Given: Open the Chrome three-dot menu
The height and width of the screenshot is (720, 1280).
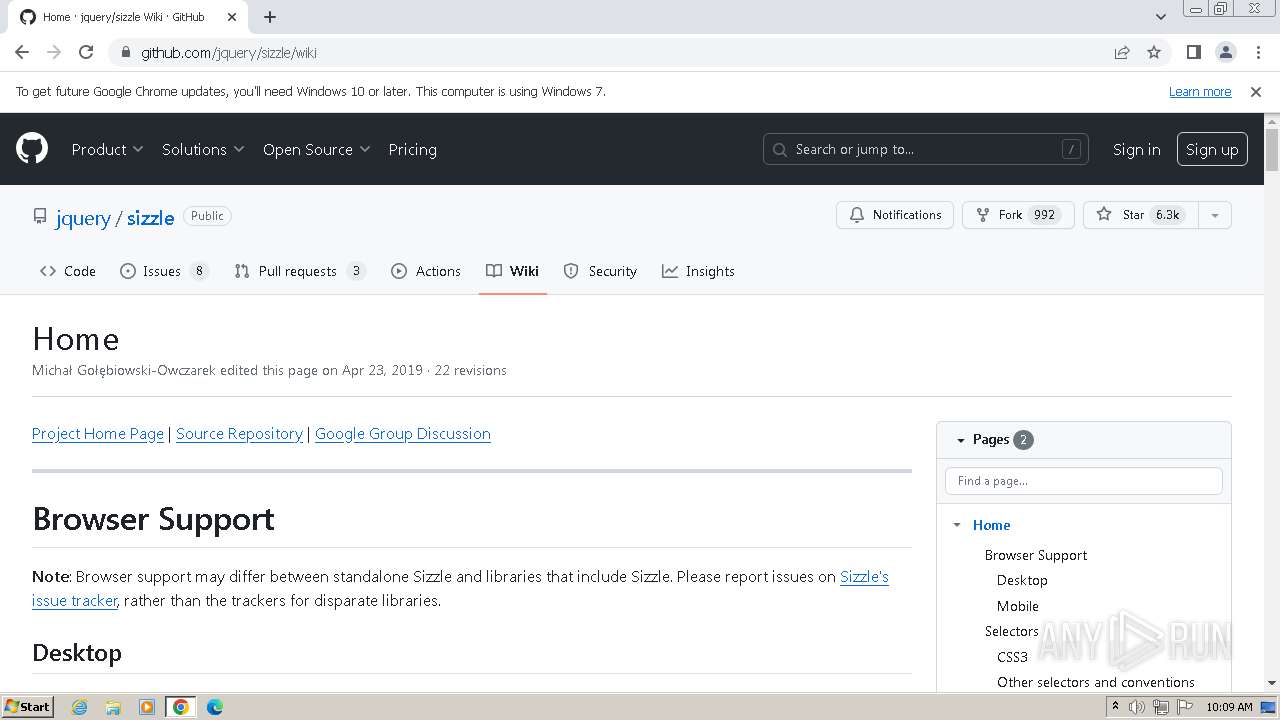Looking at the screenshot, I should coord(1257,52).
